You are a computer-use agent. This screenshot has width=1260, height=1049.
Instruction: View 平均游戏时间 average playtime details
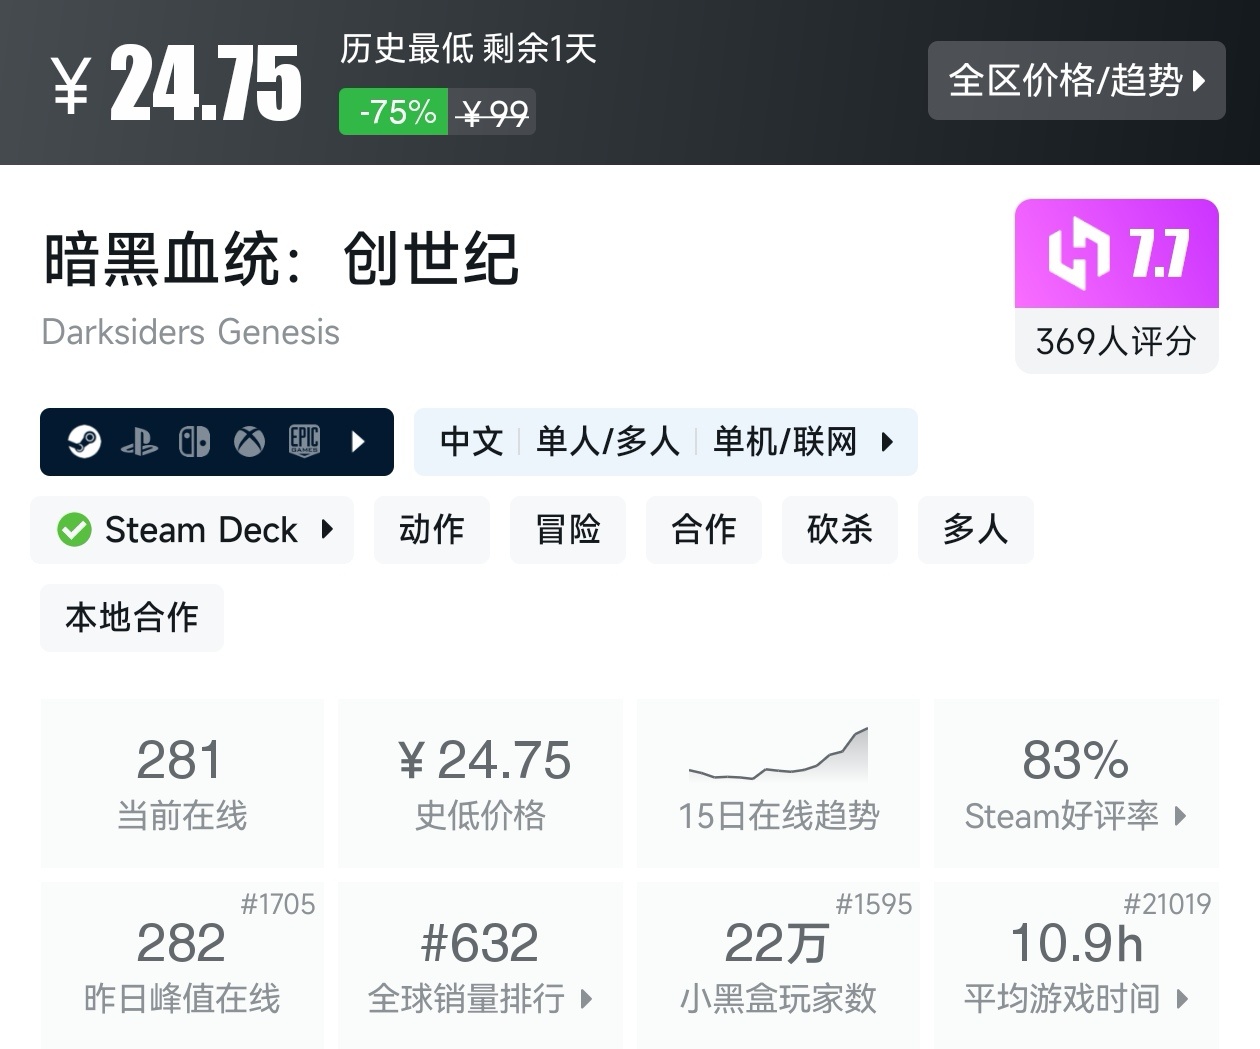coord(1075,997)
